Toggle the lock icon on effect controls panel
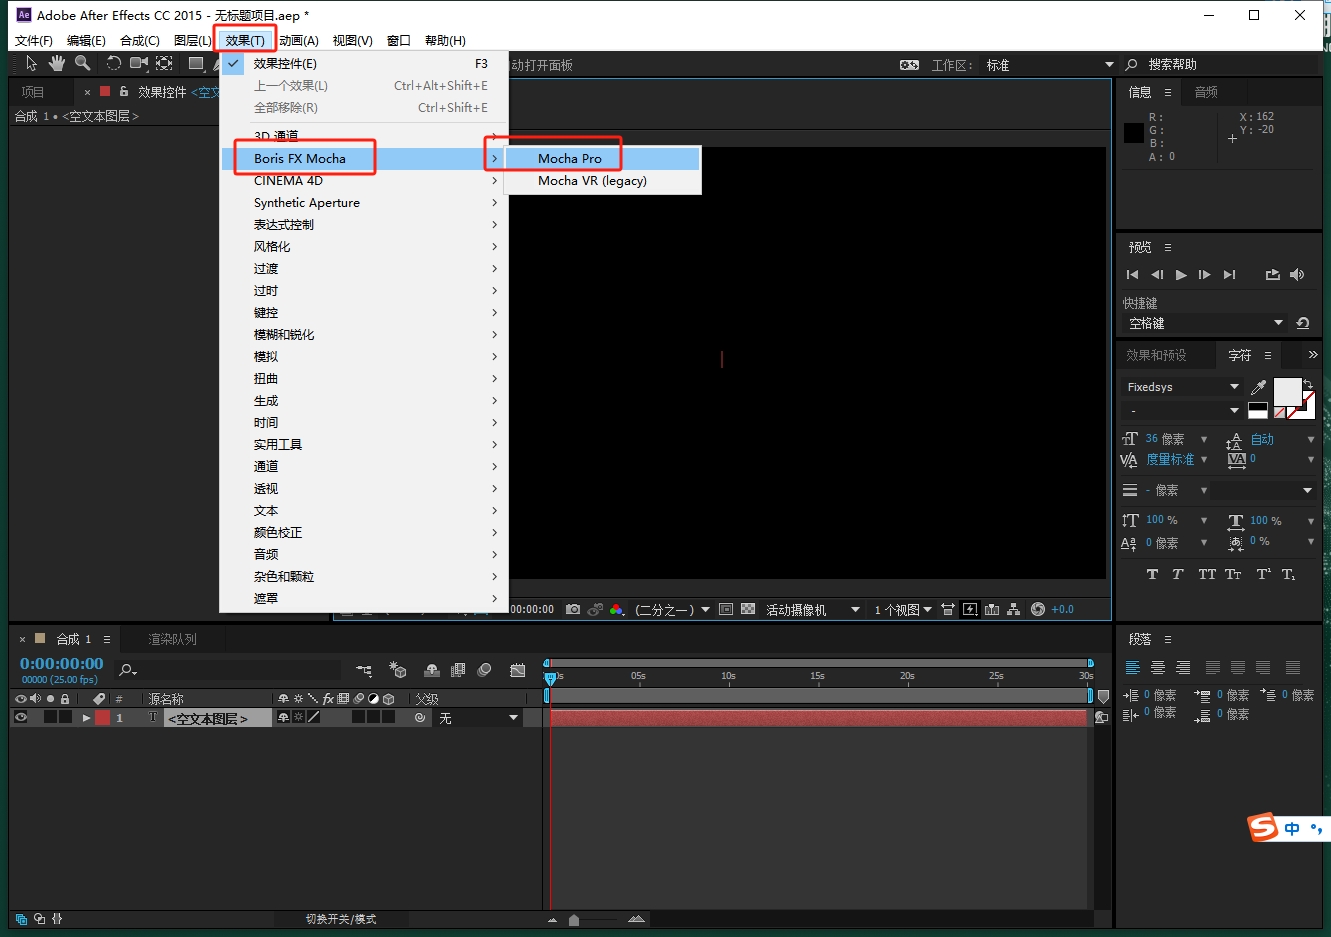This screenshot has height=937, width=1331. tap(124, 91)
